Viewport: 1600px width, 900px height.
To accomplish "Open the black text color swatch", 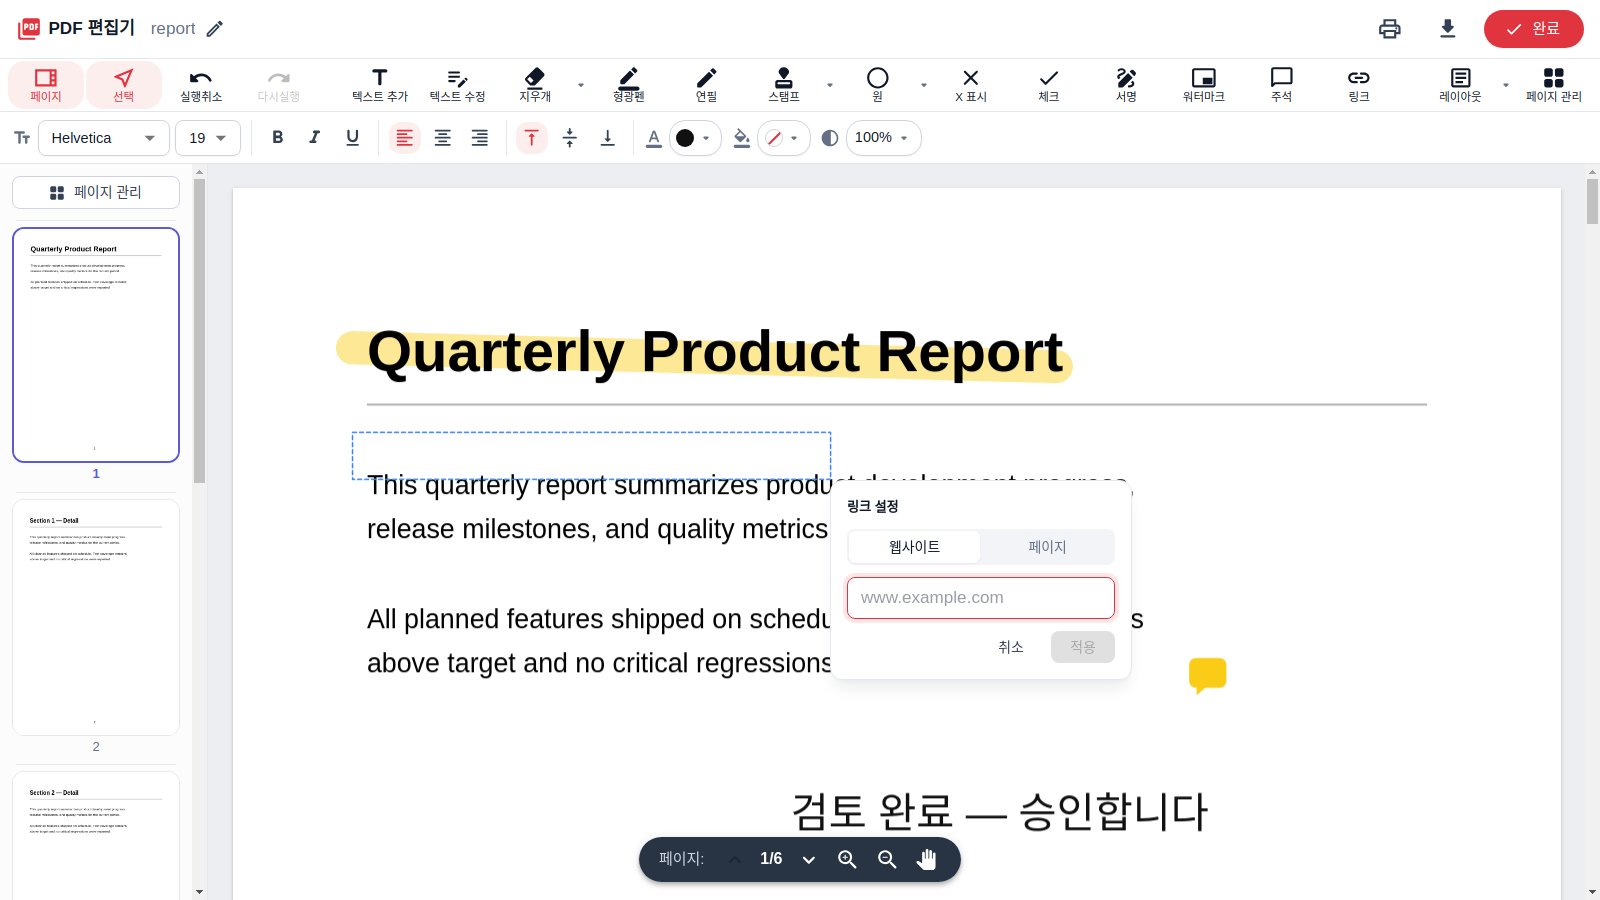I will point(695,138).
